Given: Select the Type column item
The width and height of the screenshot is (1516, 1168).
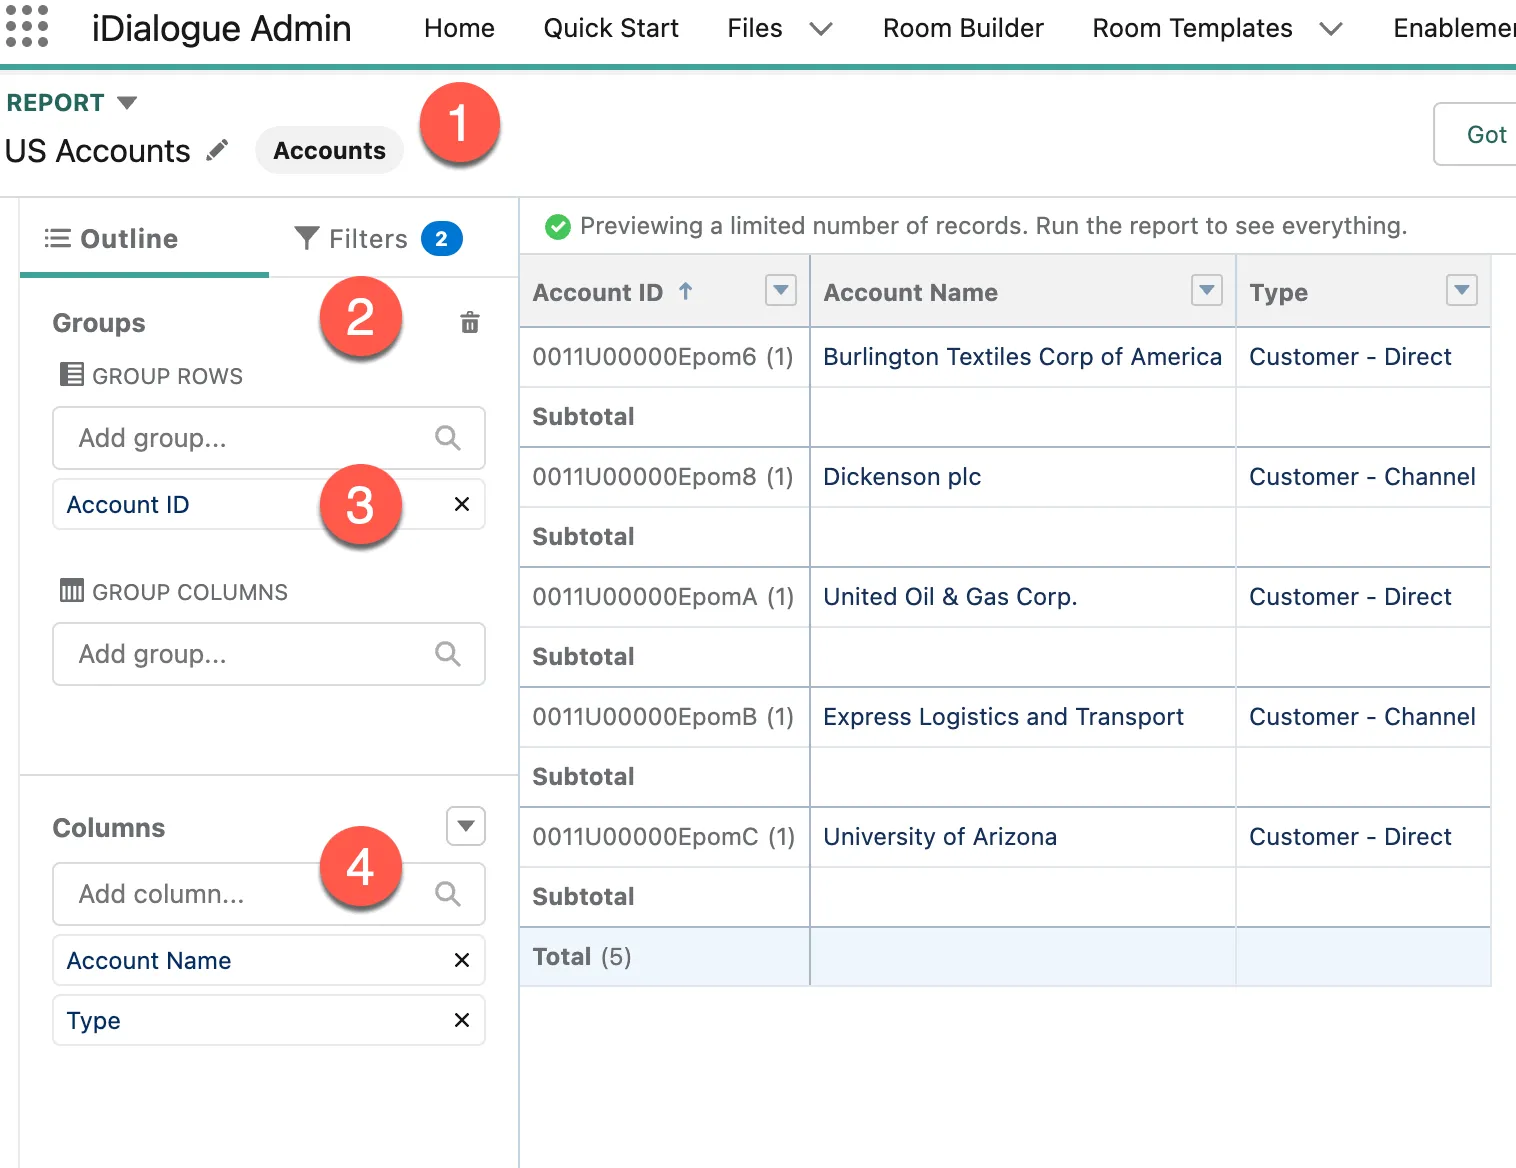Looking at the screenshot, I should click(x=269, y=1020).
